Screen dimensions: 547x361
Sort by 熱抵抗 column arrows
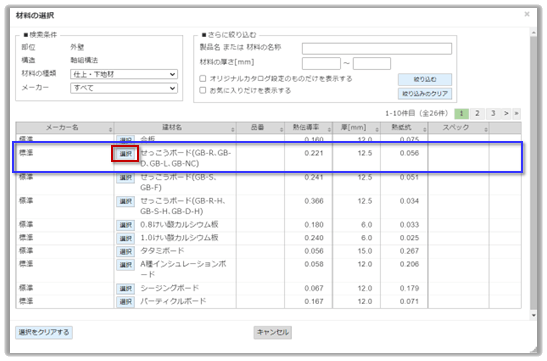(x=425, y=129)
